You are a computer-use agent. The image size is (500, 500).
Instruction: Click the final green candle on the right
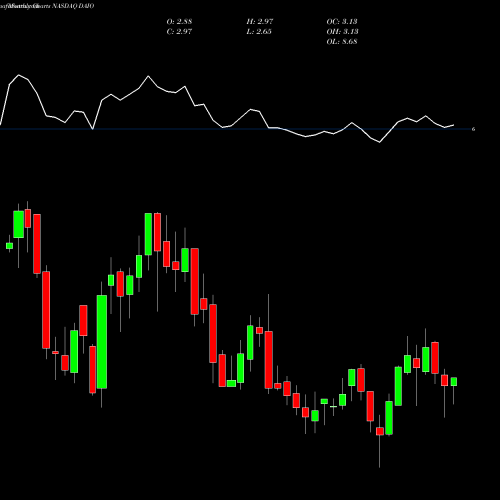[454, 382]
